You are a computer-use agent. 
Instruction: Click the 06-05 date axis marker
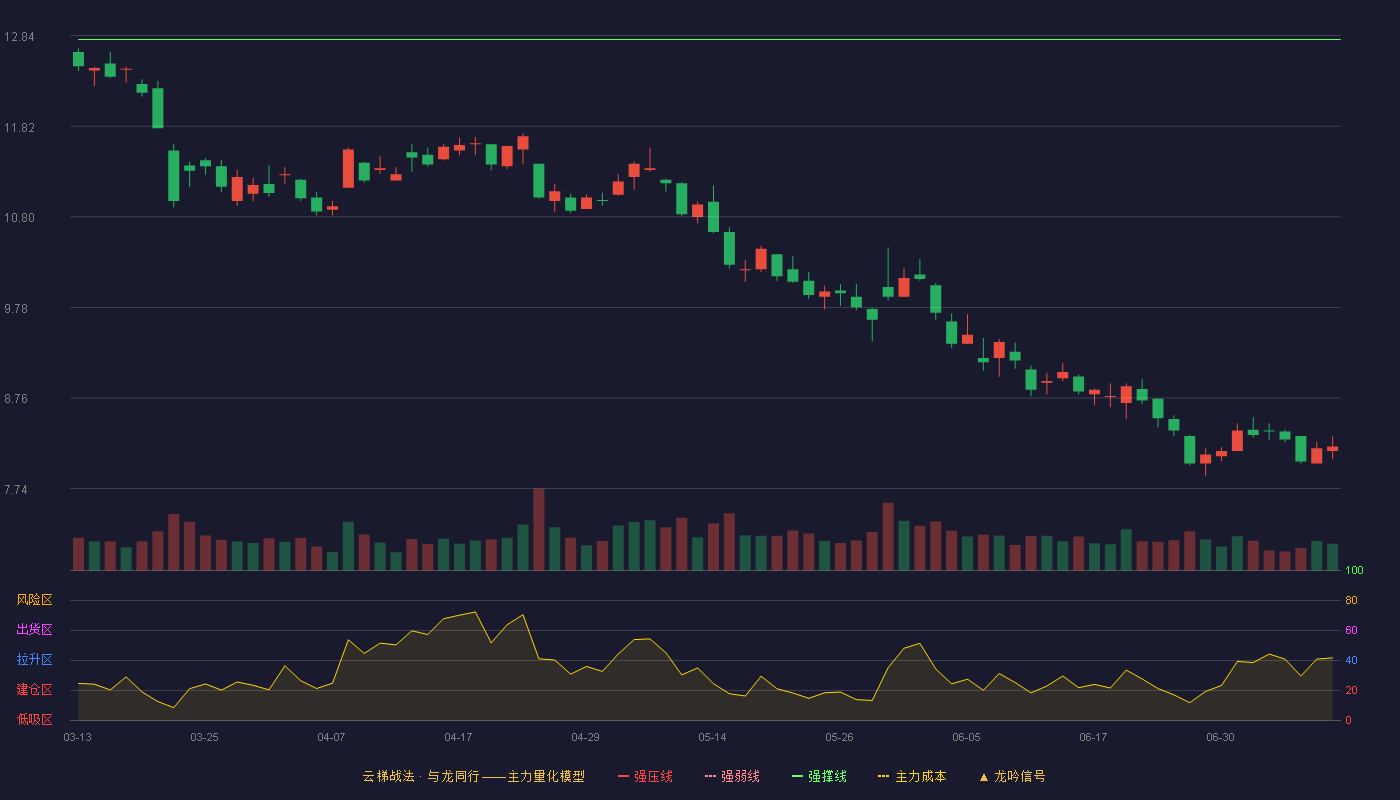point(966,737)
